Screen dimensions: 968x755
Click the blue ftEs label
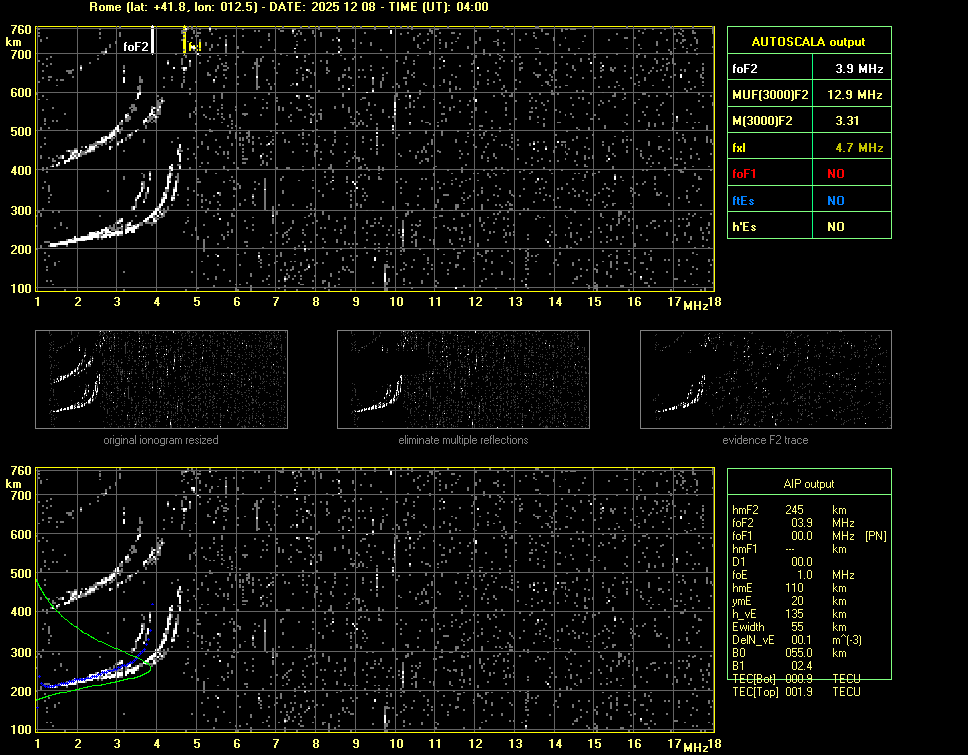(746, 200)
